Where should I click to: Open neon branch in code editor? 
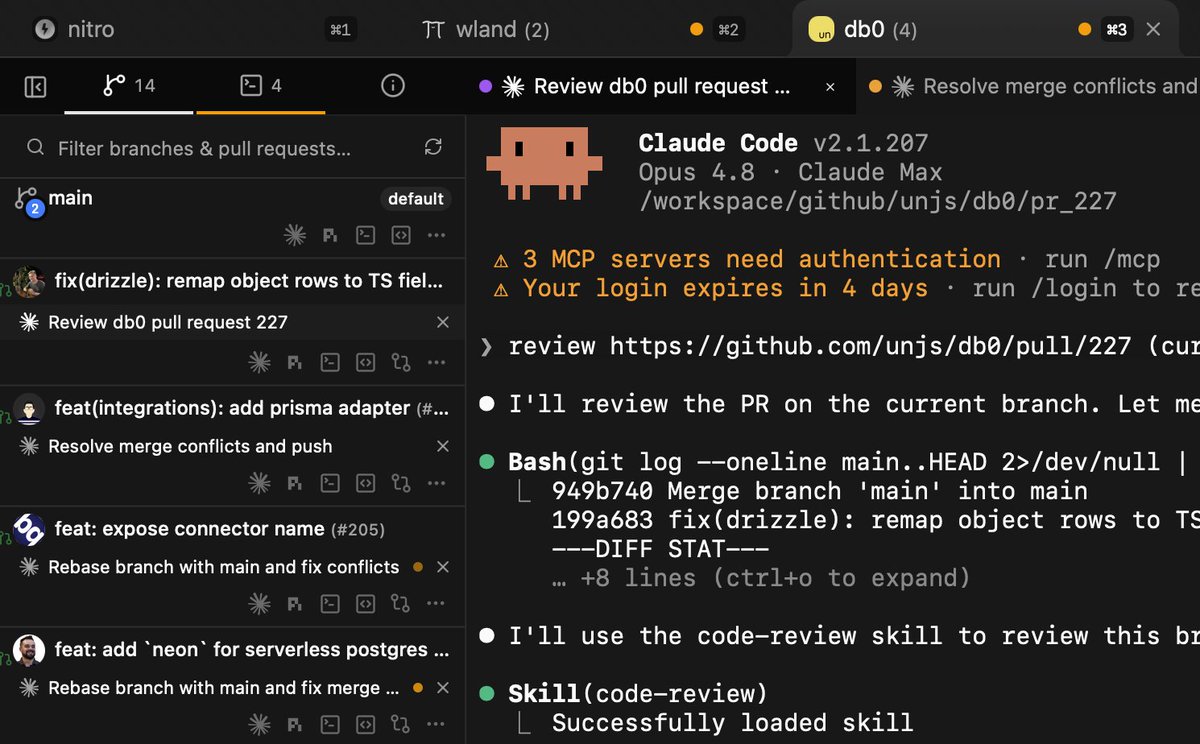366,724
